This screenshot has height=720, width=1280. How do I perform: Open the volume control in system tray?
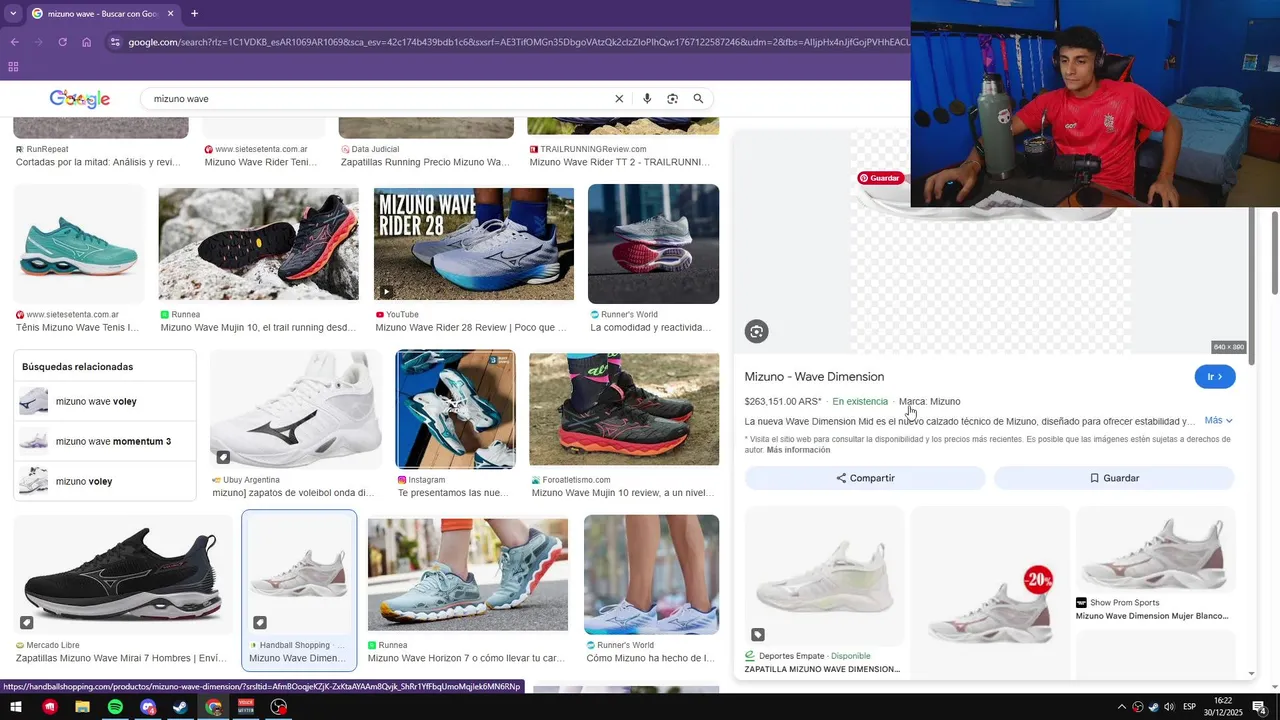coord(1169,707)
